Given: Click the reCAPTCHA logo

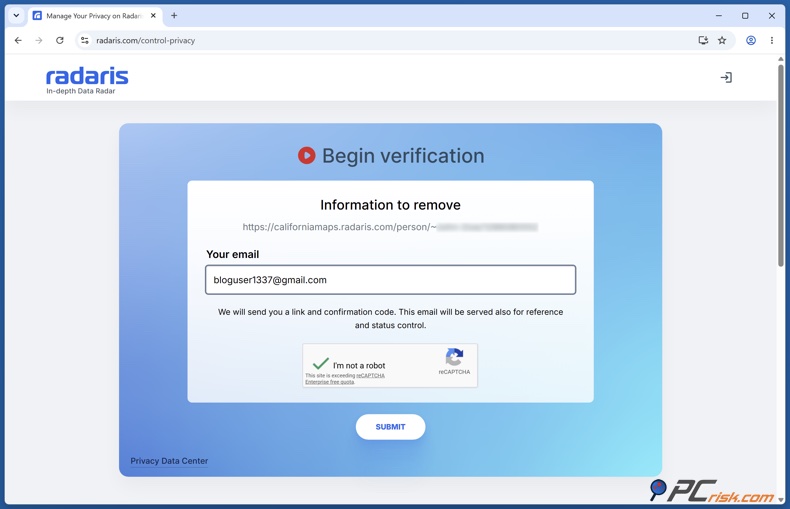Looking at the screenshot, I should coord(454,357).
